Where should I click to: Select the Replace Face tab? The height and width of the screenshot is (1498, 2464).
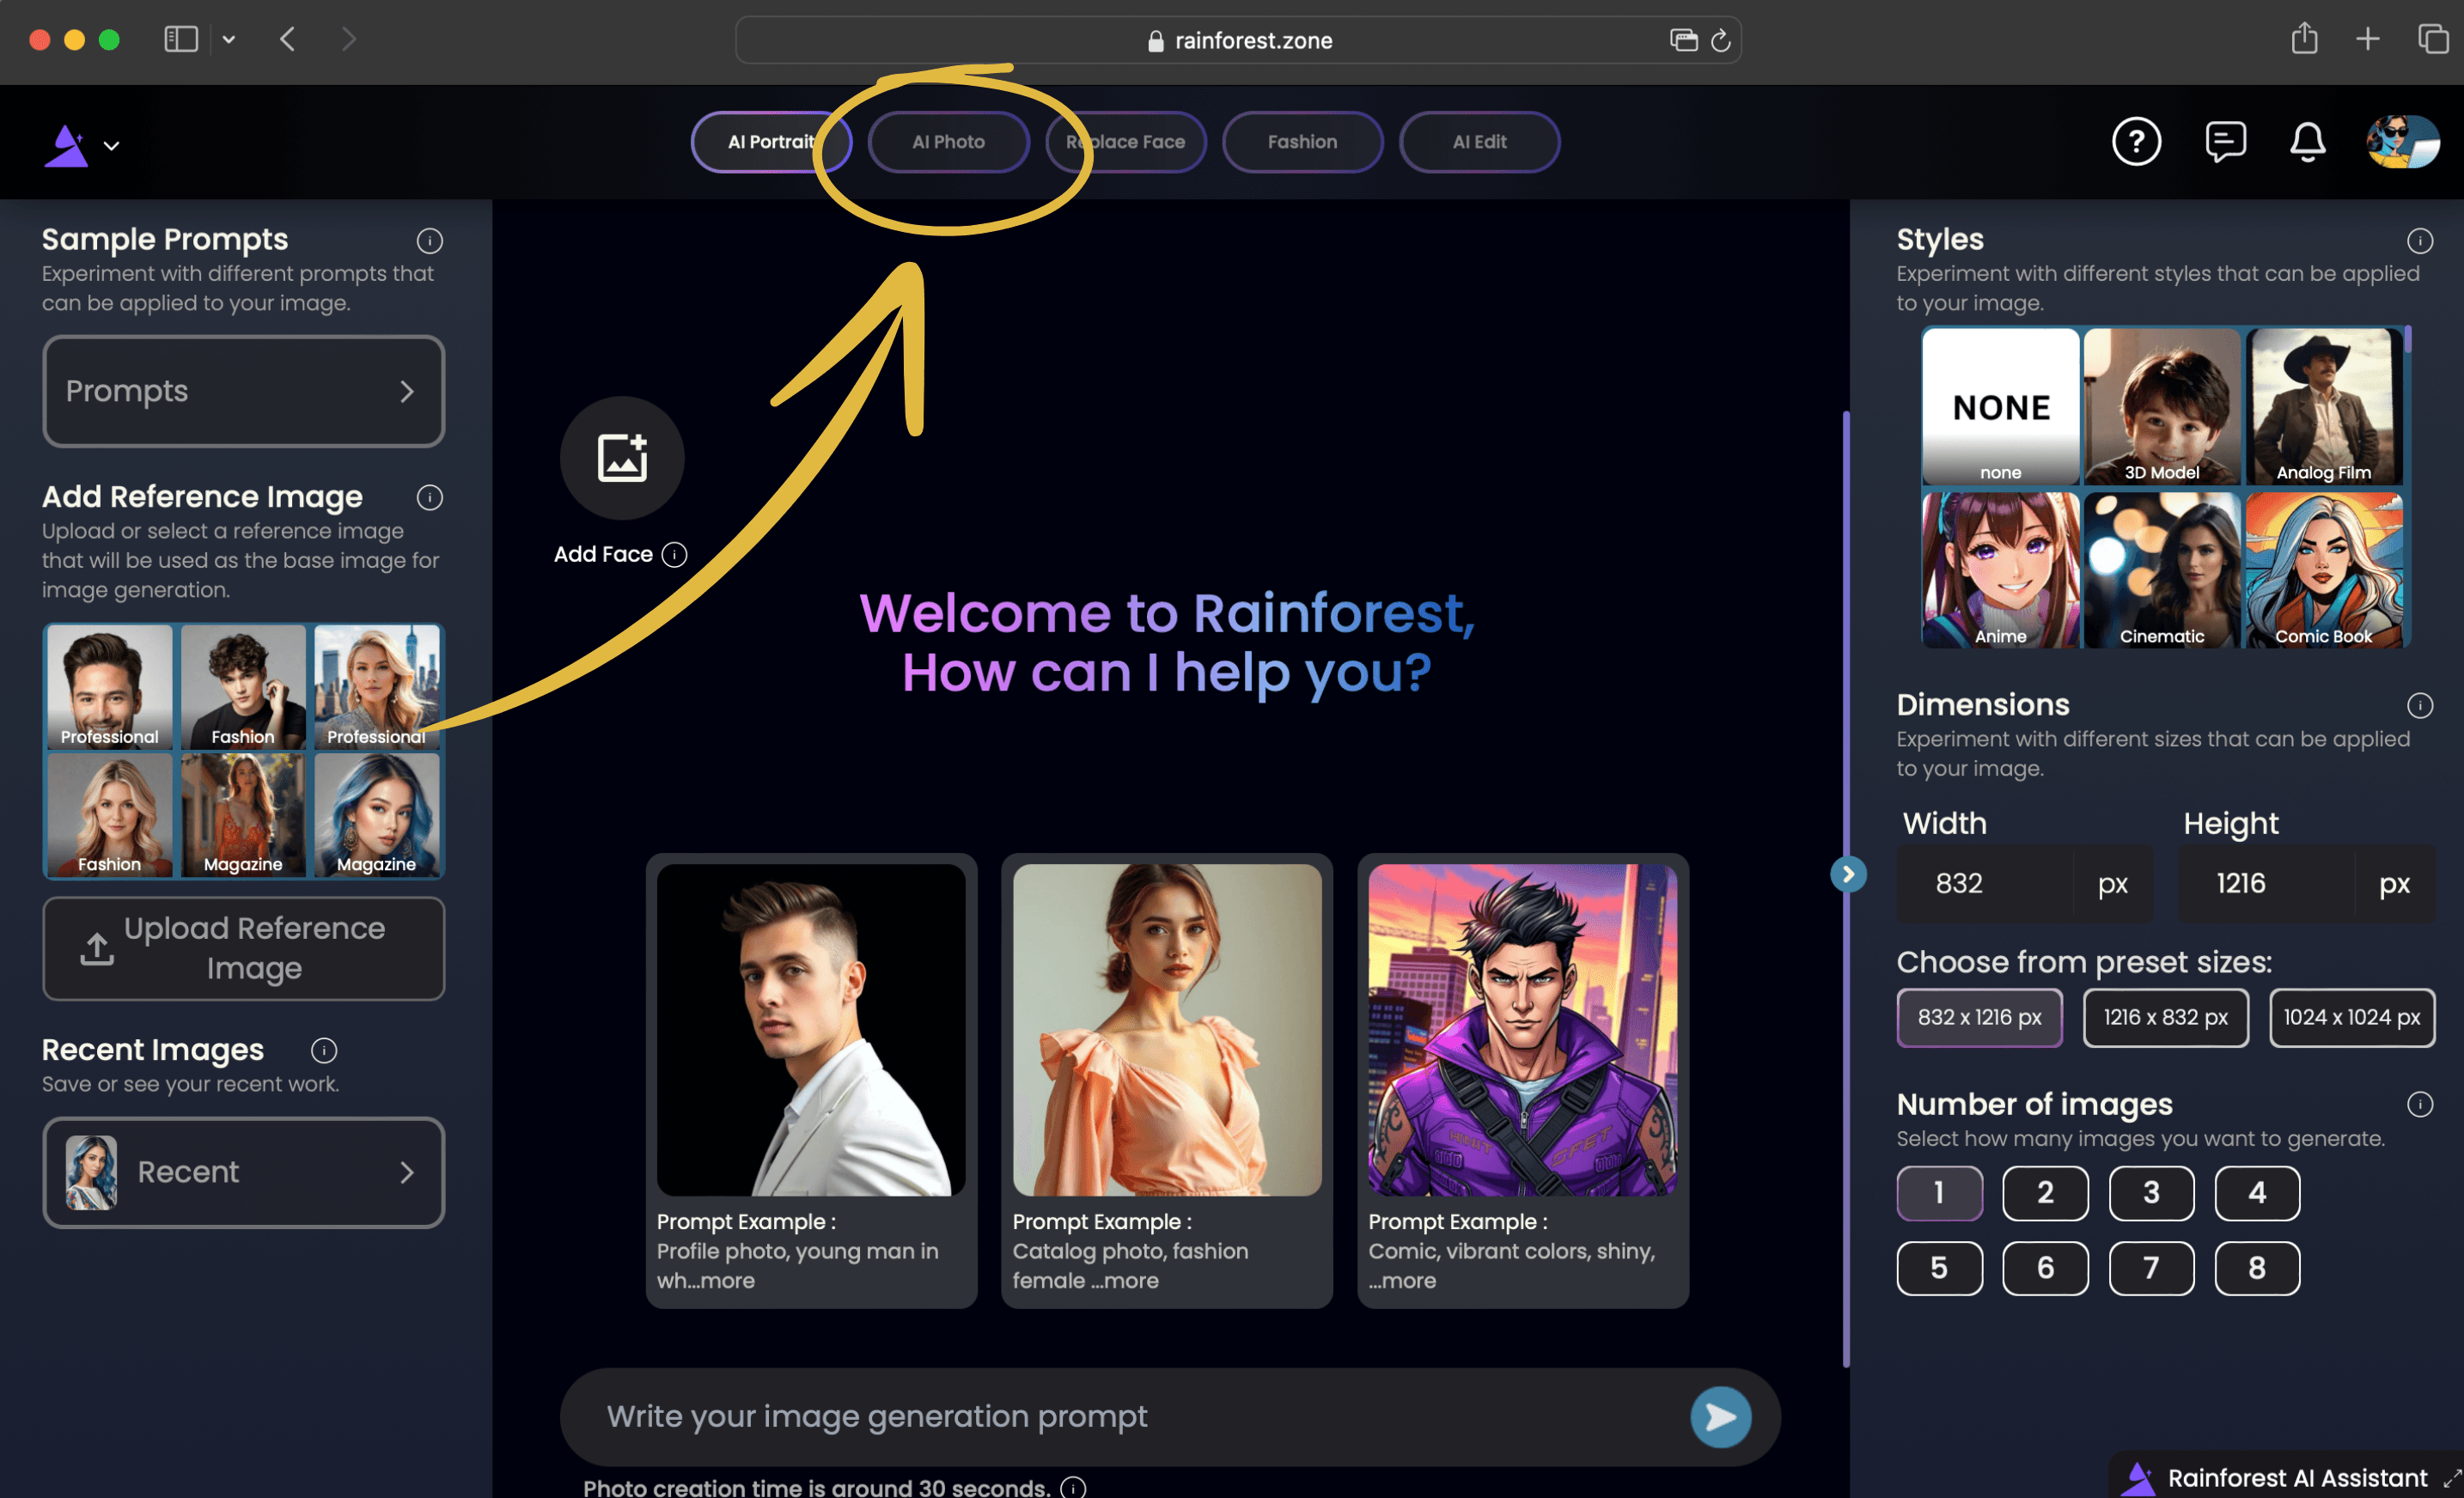point(1126,141)
